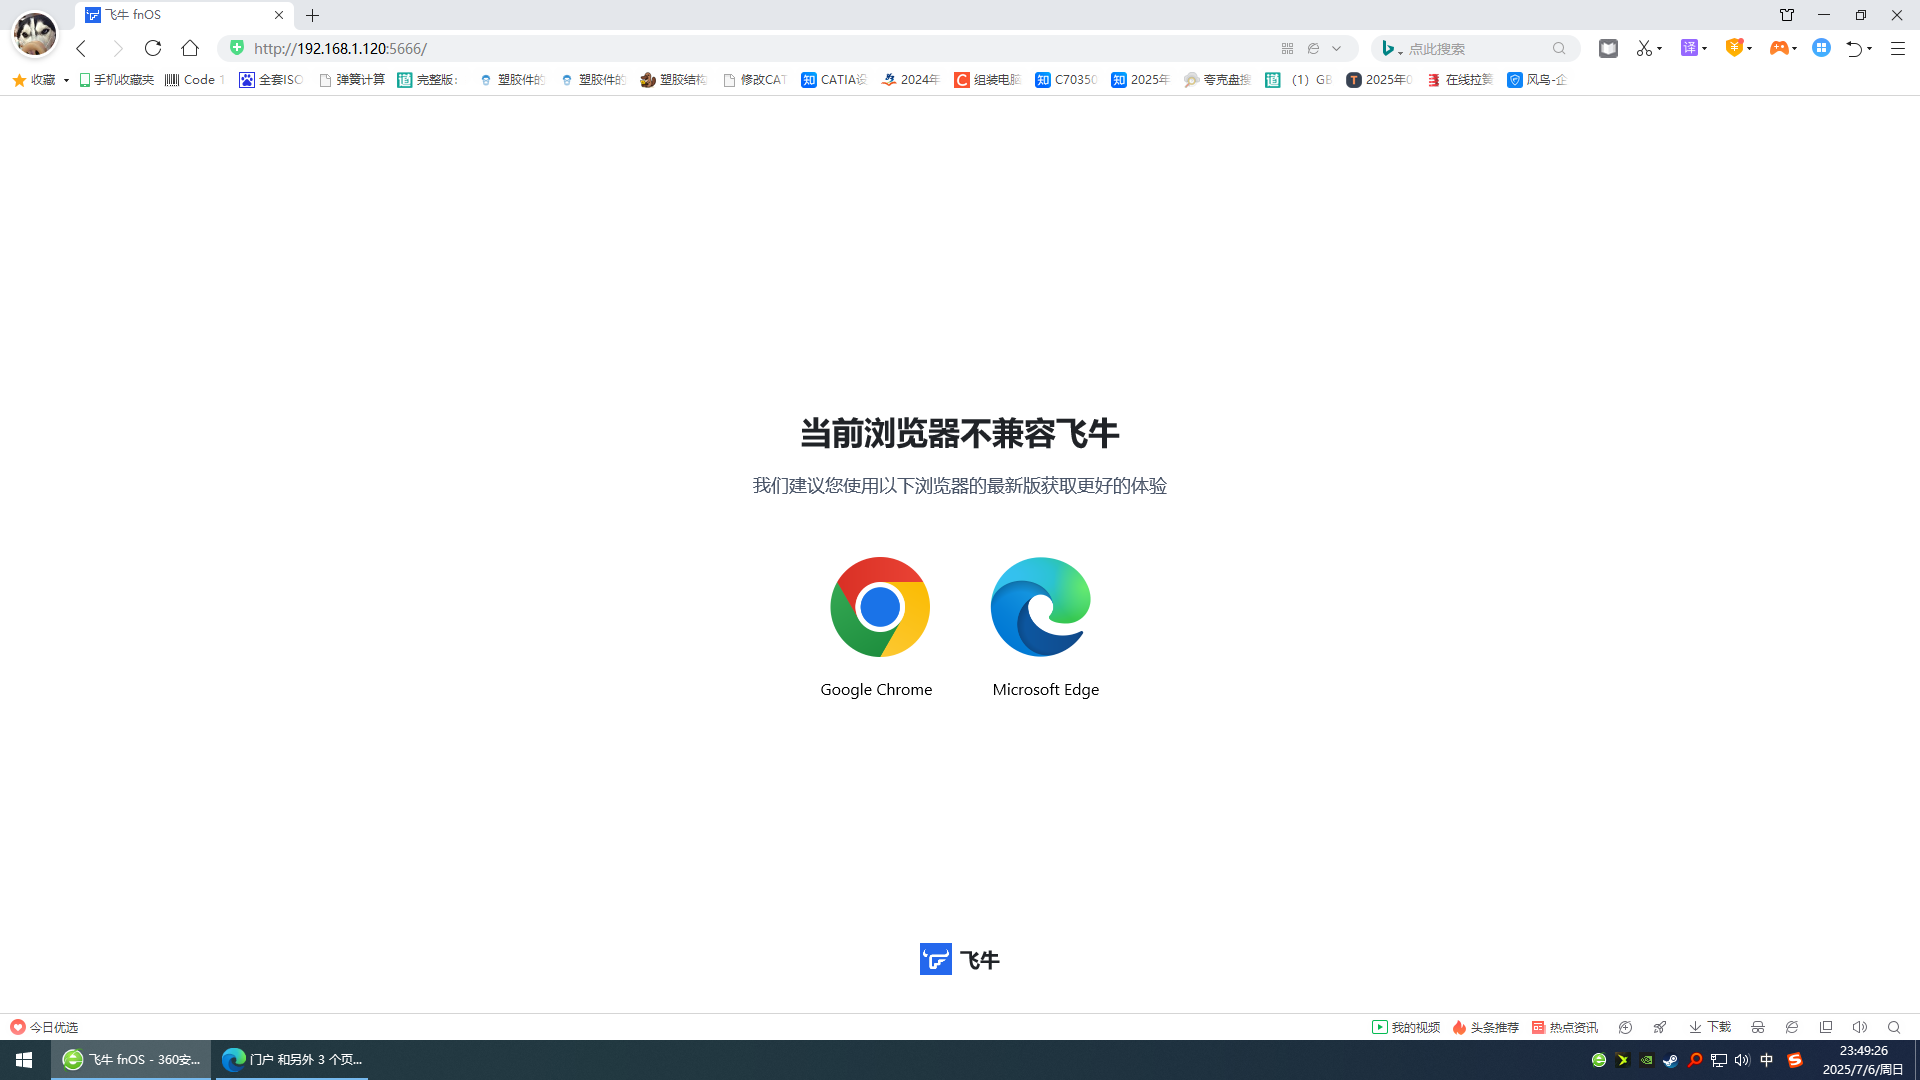Open the 夸克盘 bookmark
The image size is (1920, 1080).
(x=1217, y=80)
